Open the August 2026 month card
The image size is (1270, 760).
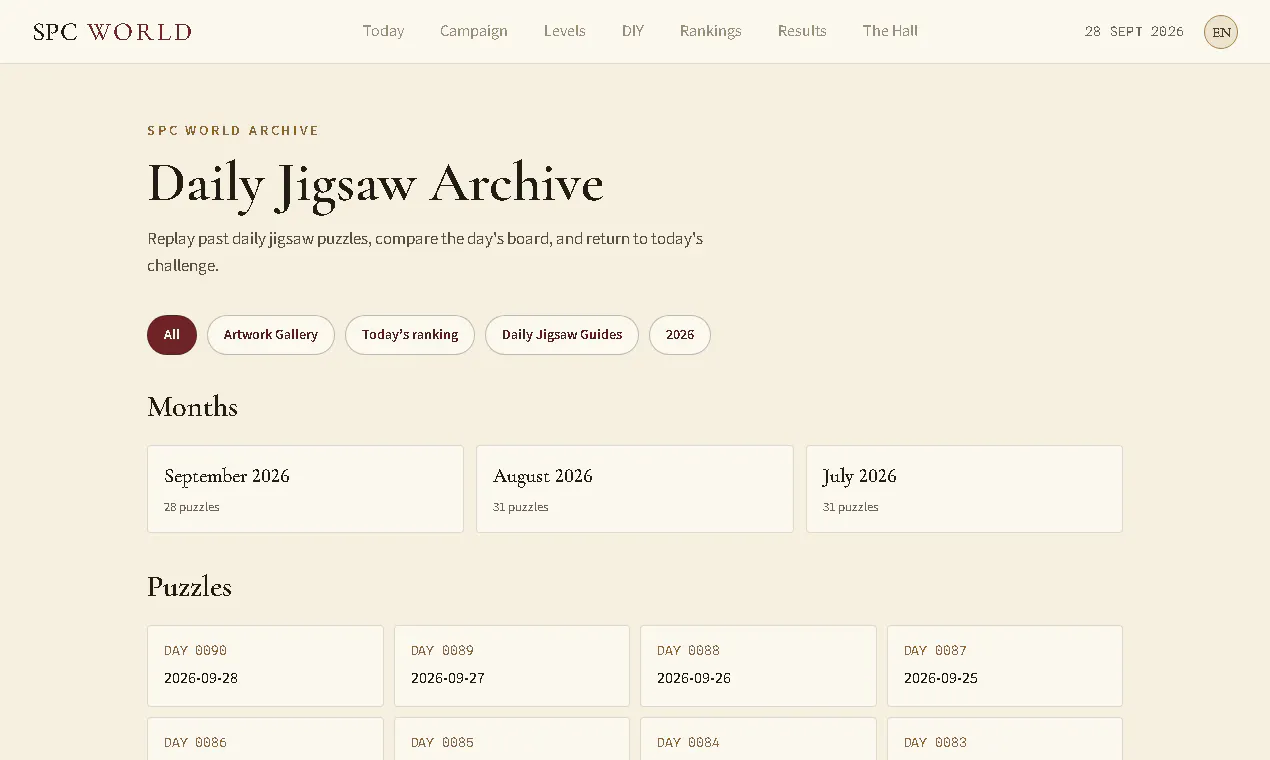635,489
